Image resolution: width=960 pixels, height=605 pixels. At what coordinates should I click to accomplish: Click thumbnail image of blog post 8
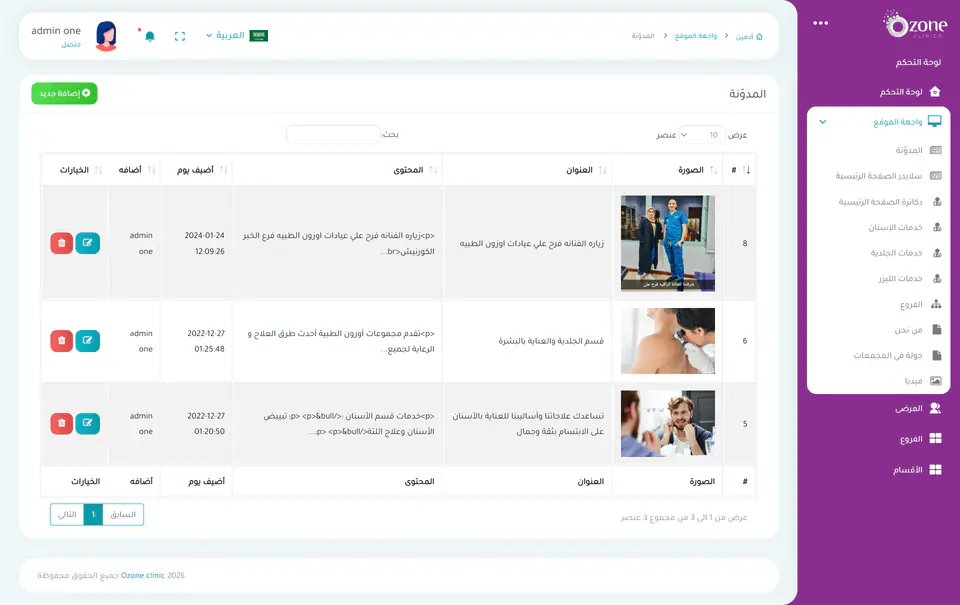667,243
